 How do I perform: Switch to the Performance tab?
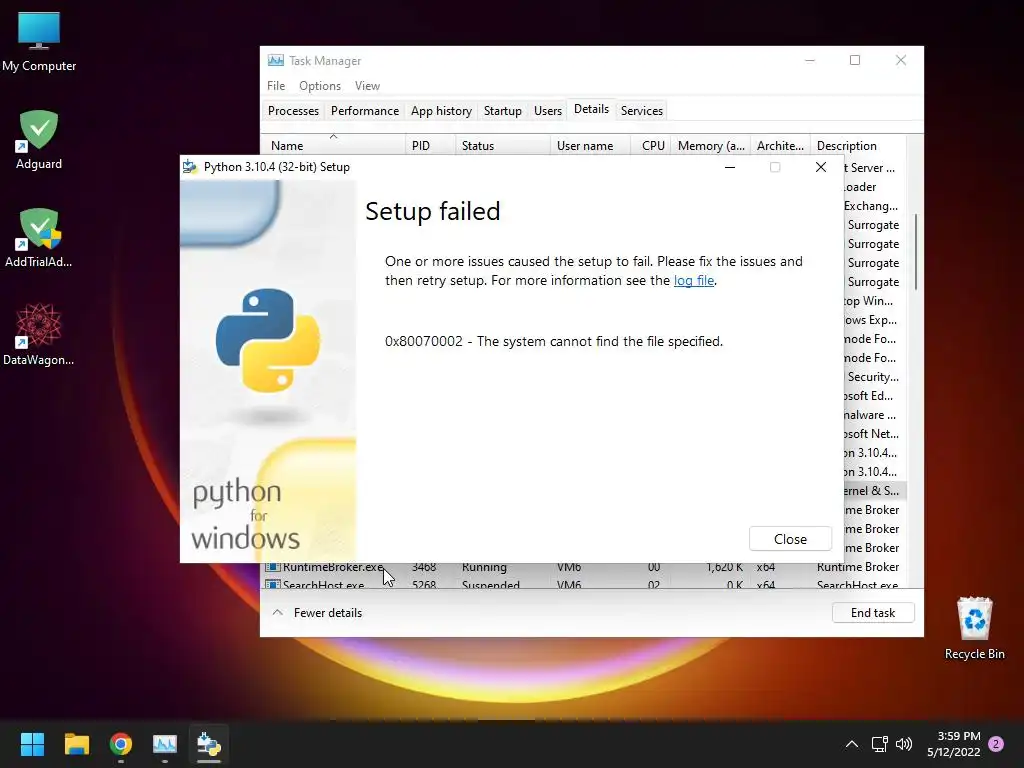(x=364, y=110)
